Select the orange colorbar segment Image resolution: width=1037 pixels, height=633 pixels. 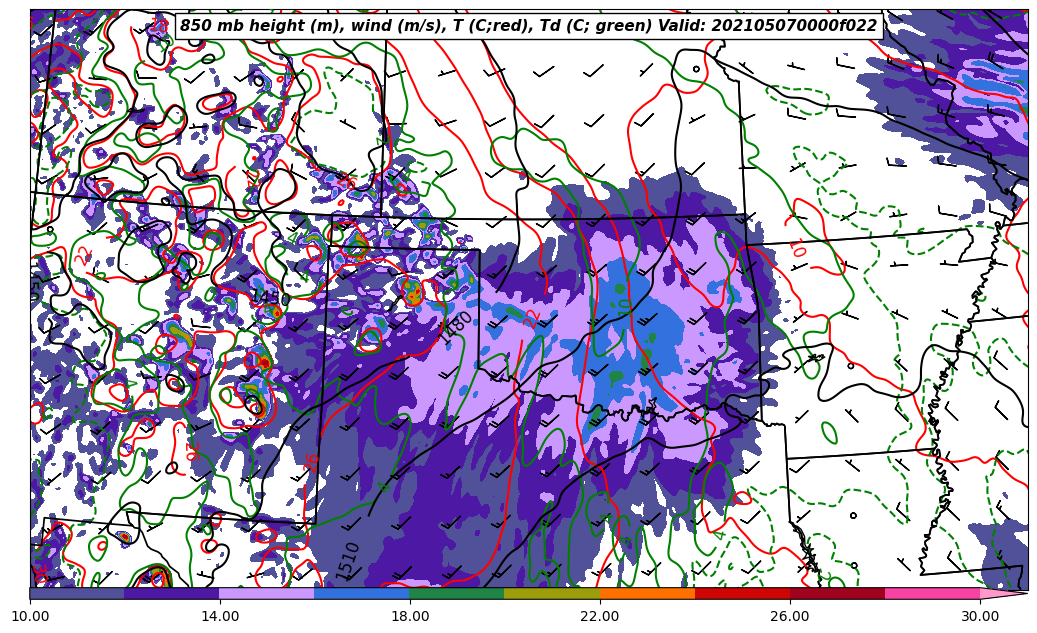(647, 593)
